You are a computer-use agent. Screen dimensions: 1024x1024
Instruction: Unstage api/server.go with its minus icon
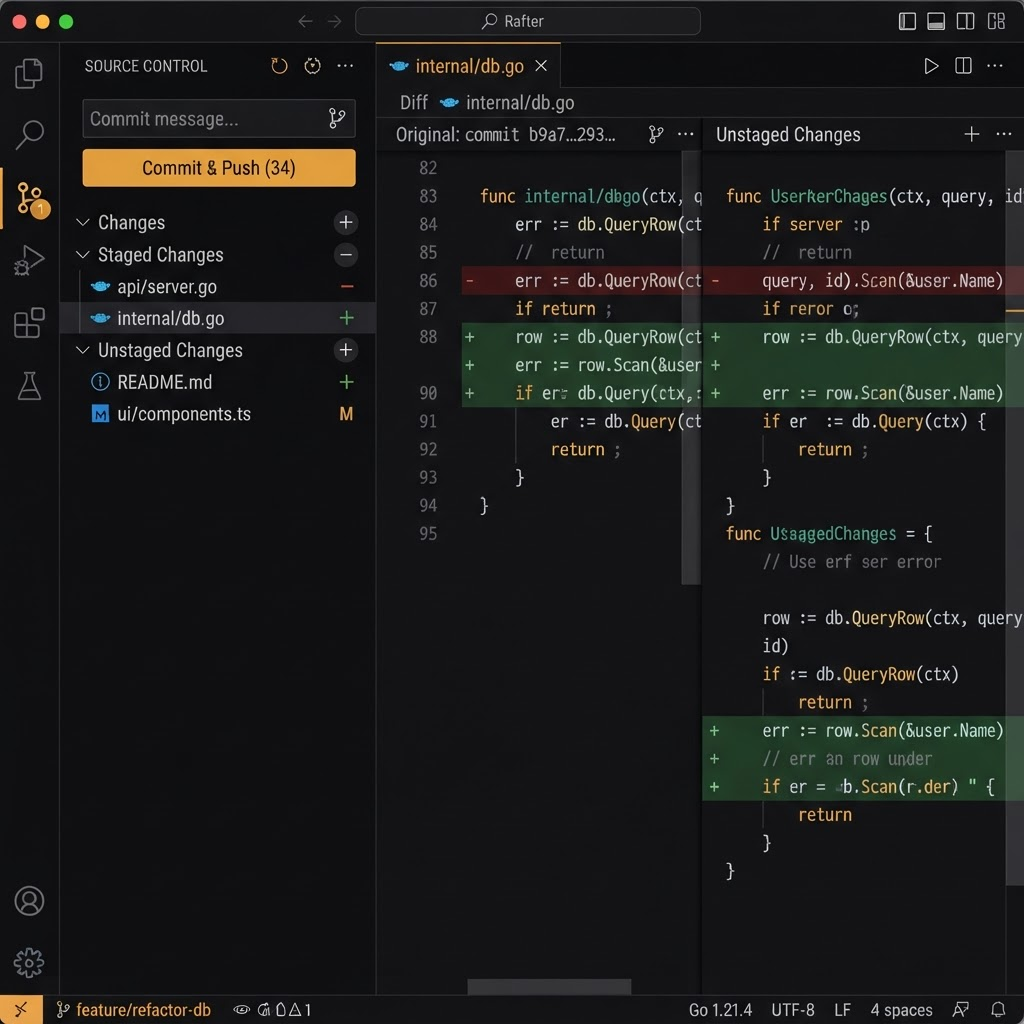coord(347,286)
